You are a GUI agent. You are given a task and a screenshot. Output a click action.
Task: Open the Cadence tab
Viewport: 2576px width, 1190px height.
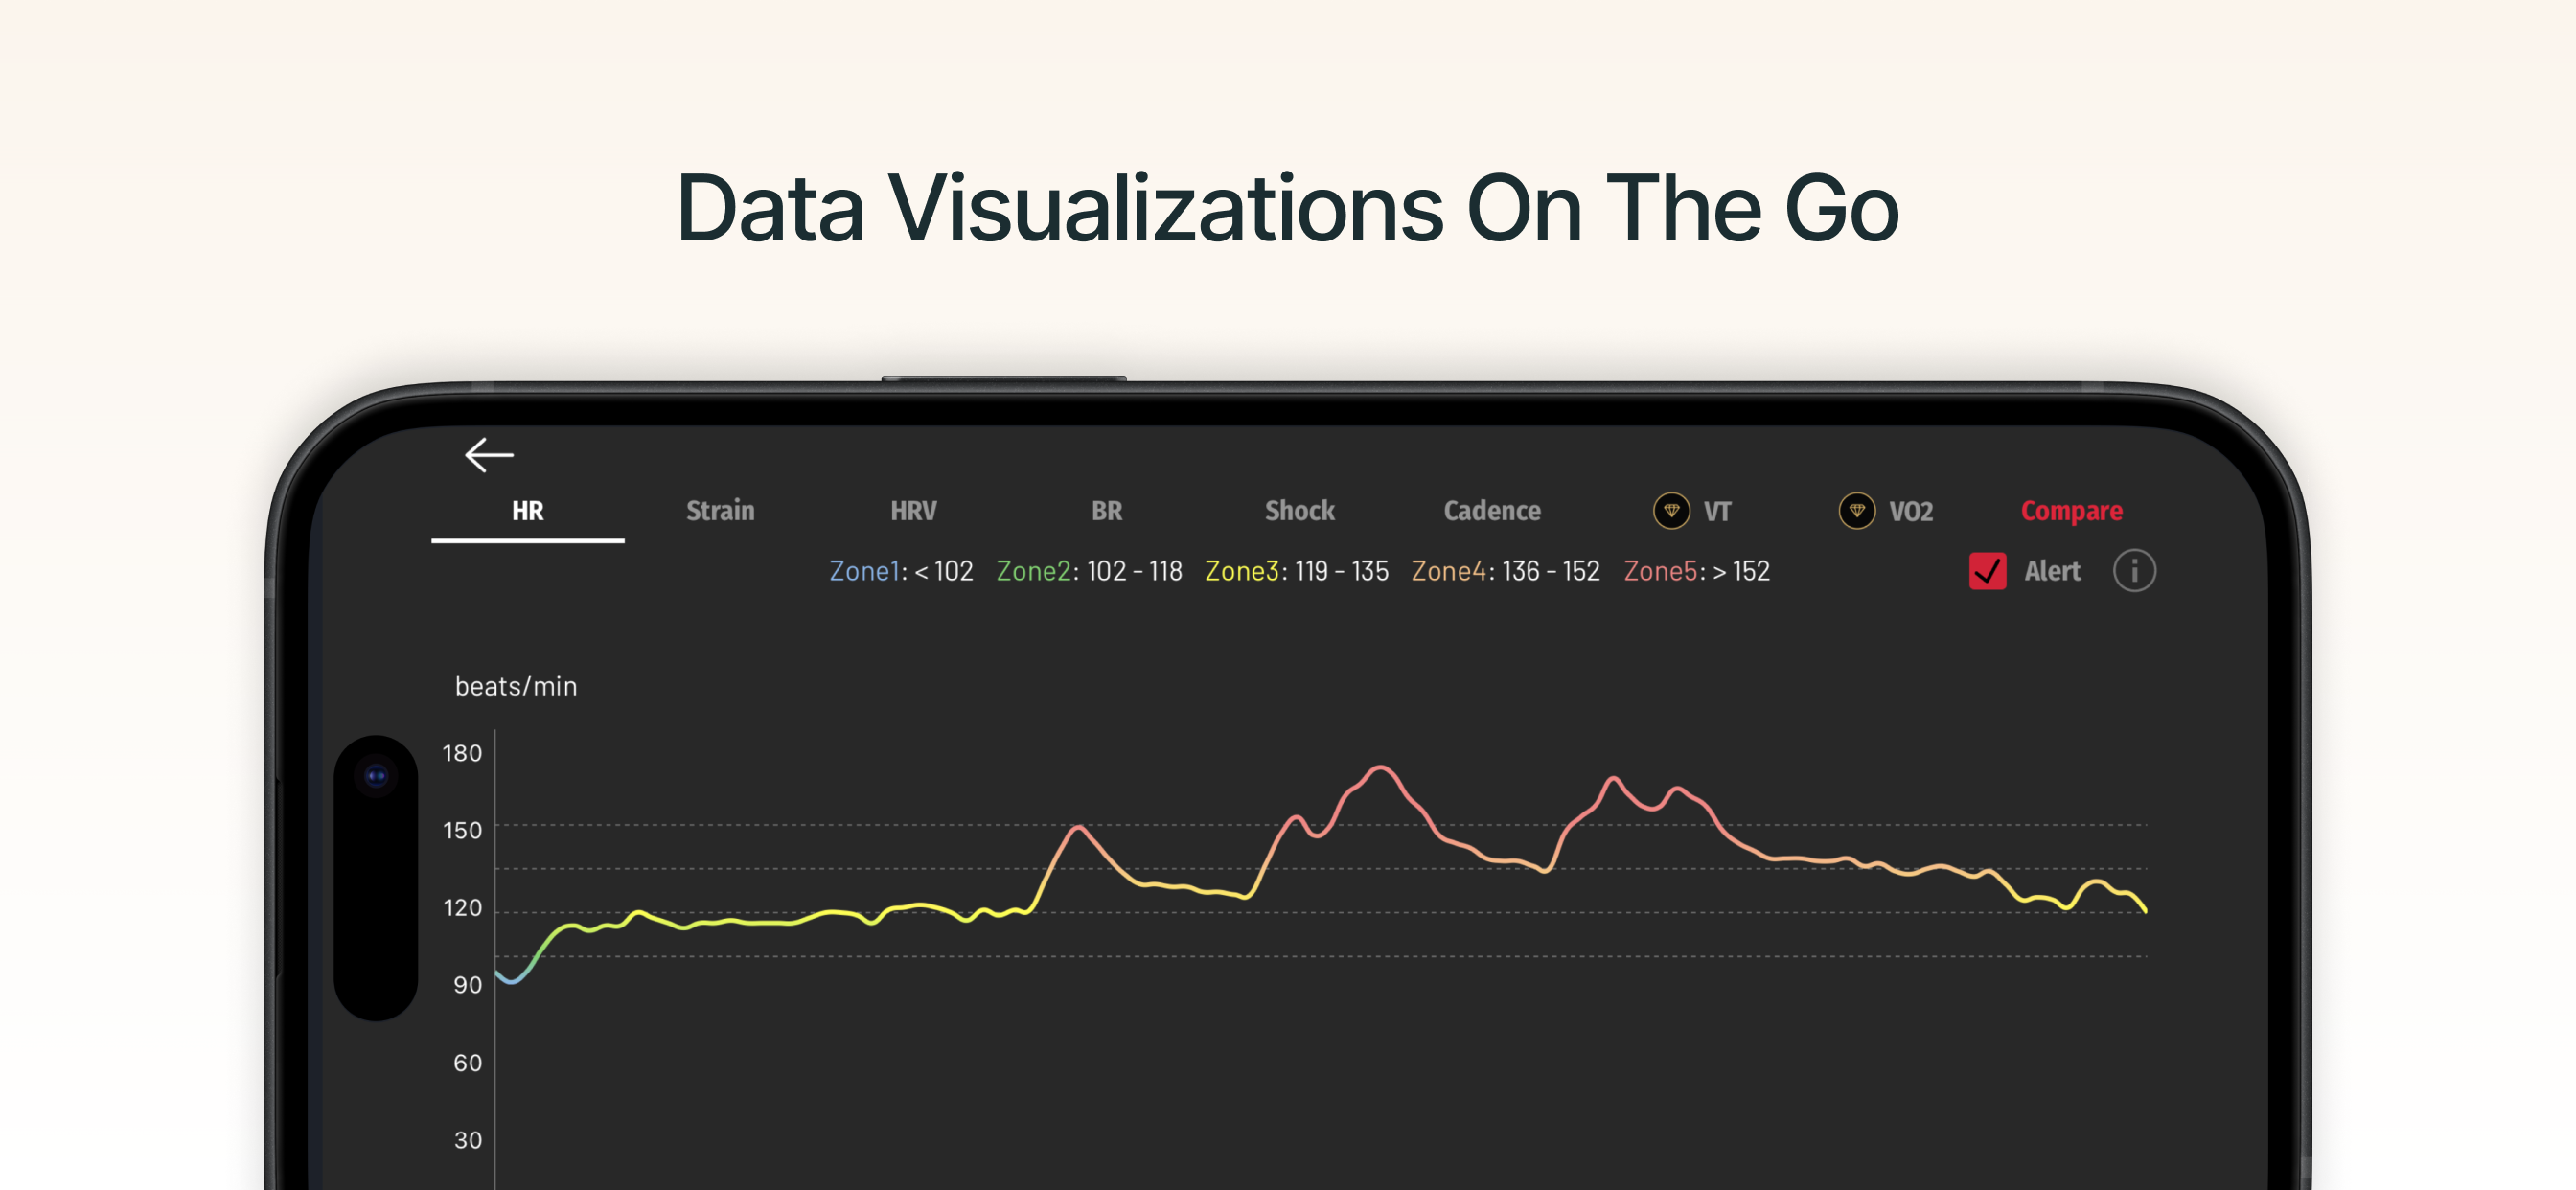pyautogui.click(x=1492, y=511)
